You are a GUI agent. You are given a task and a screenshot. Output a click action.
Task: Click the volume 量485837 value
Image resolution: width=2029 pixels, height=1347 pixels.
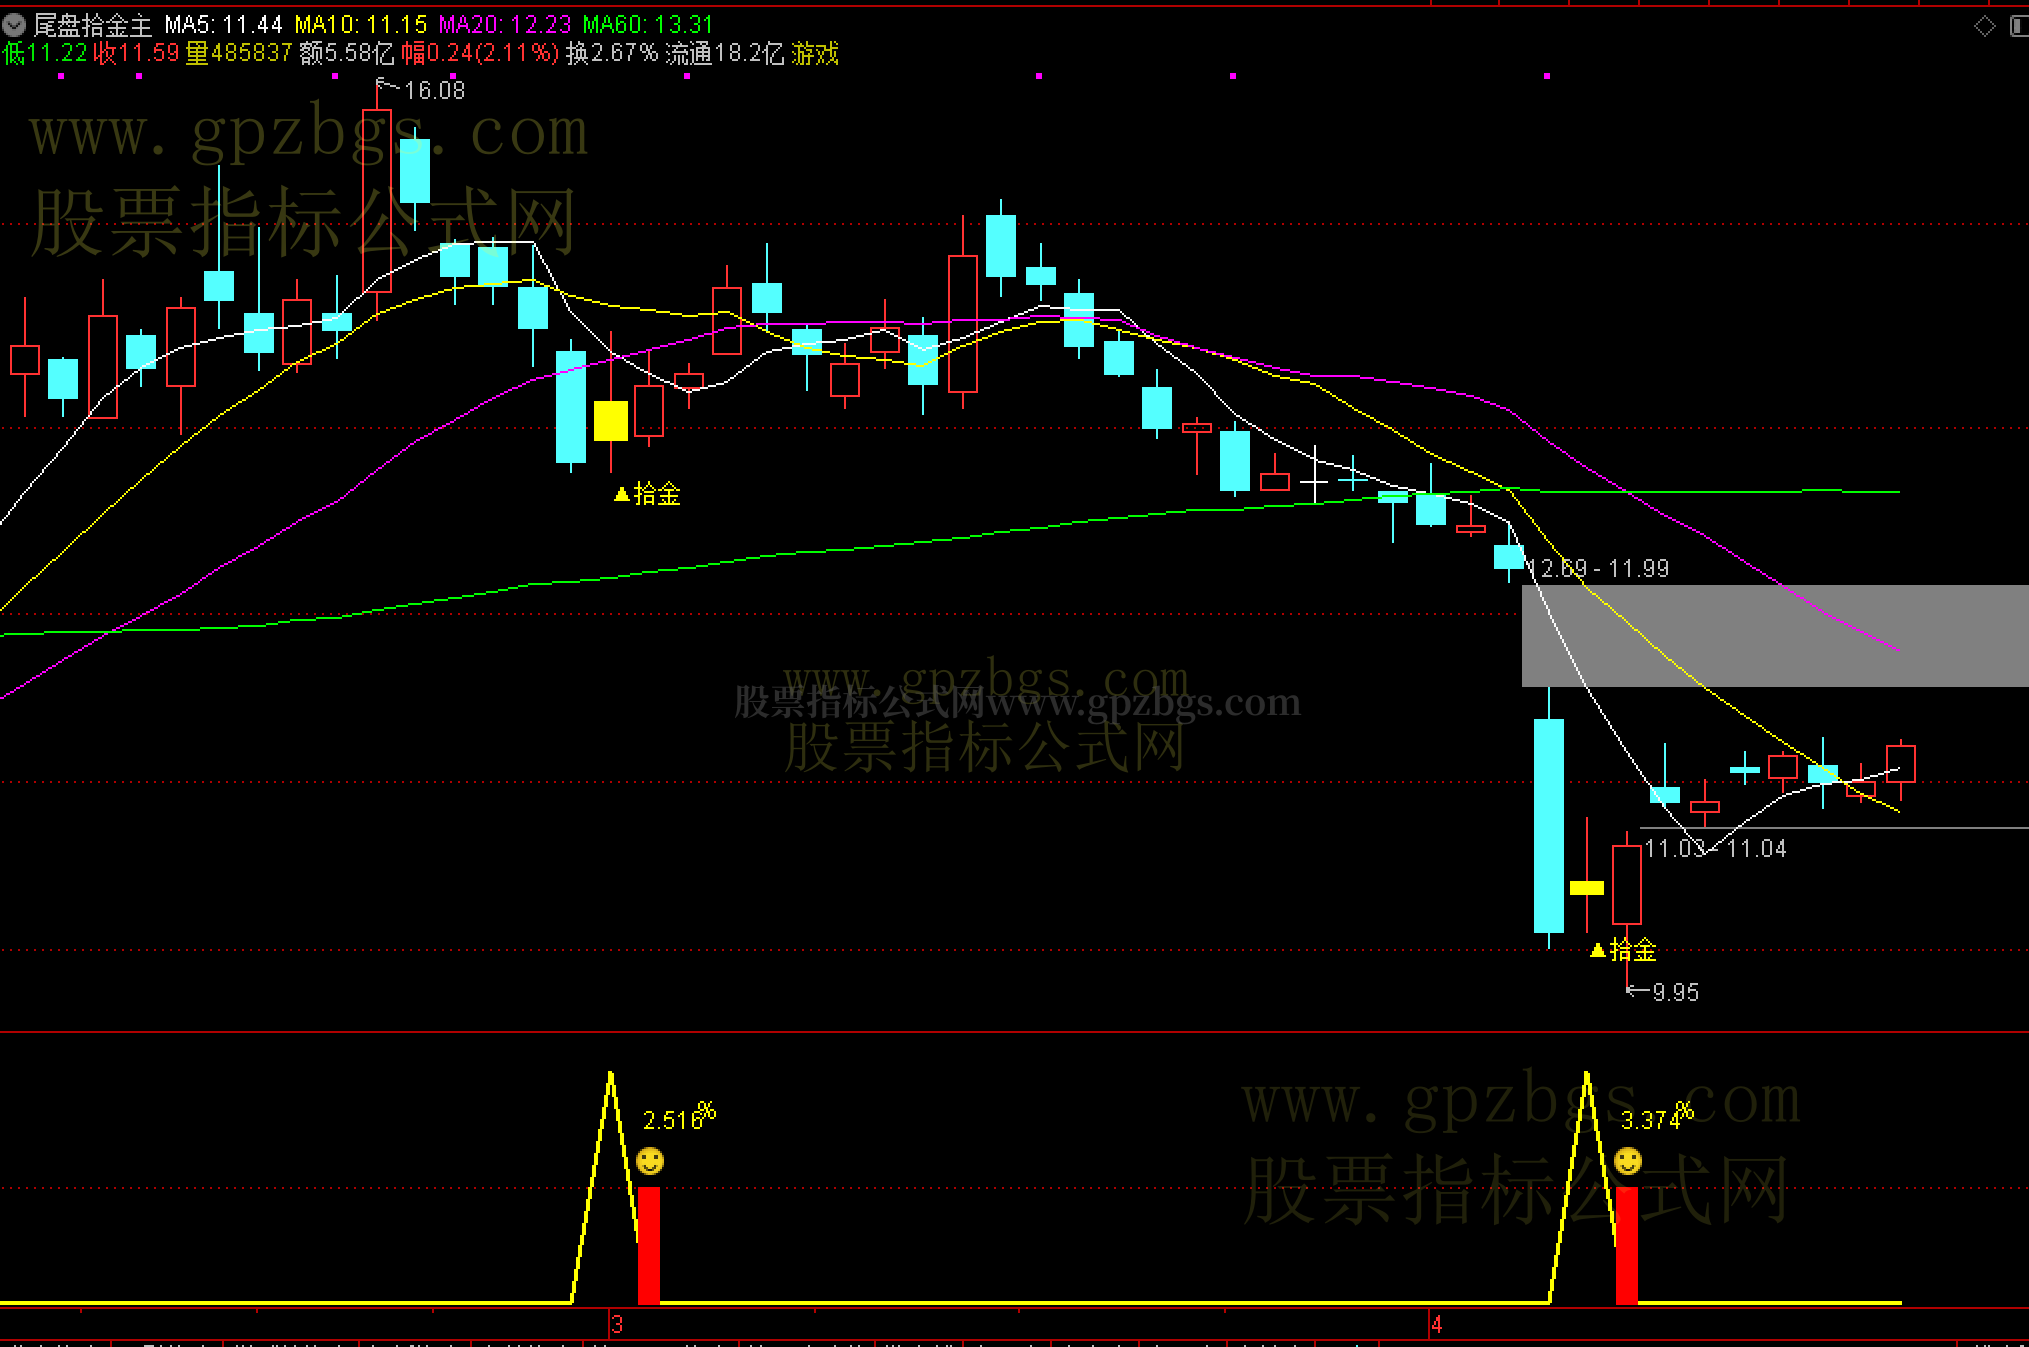coord(239,53)
